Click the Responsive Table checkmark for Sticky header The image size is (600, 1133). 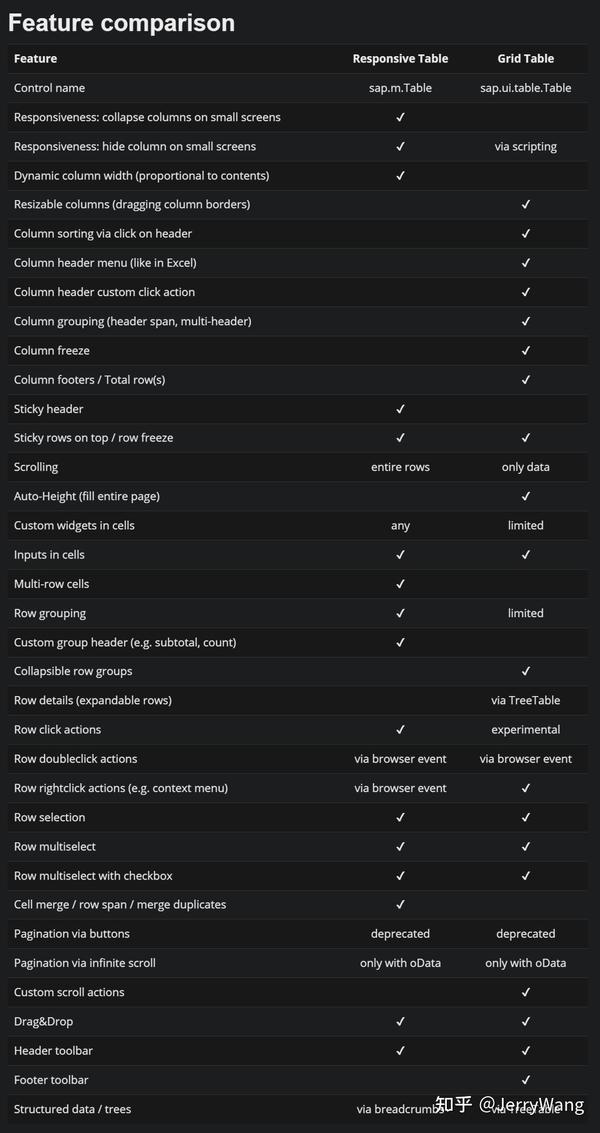click(x=400, y=409)
